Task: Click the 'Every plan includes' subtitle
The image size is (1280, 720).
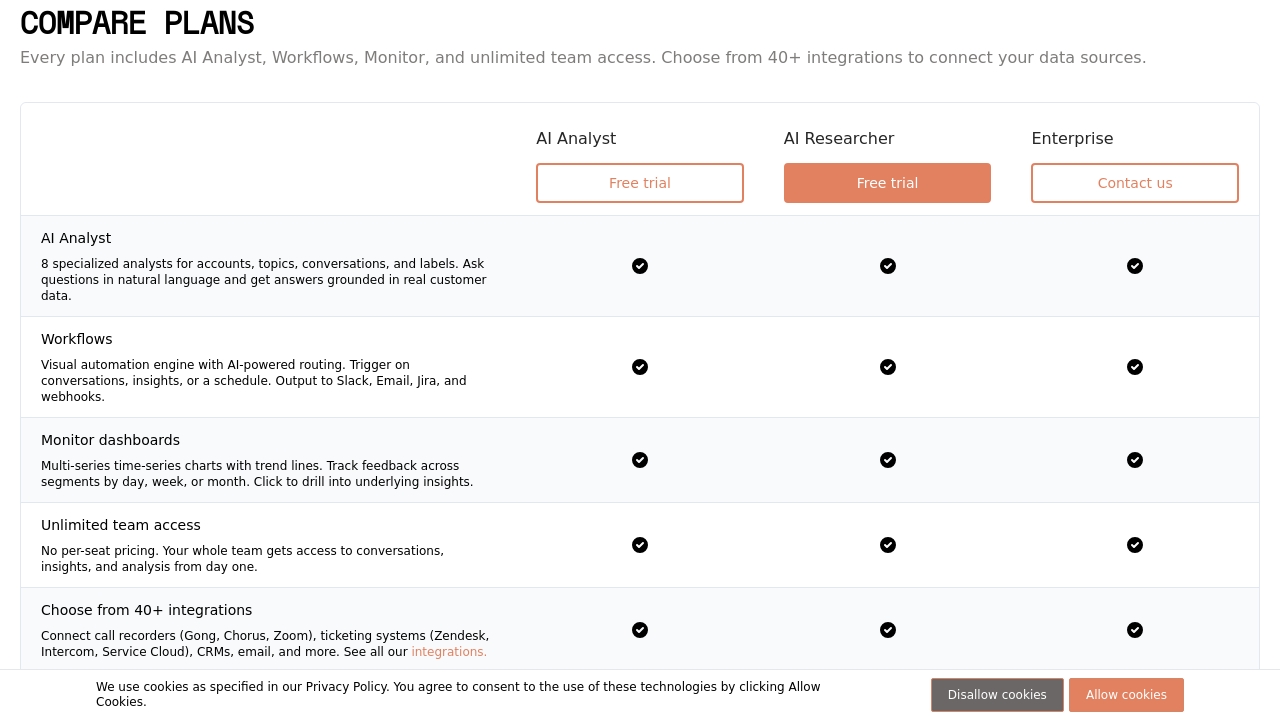Action: [x=583, y=57]
